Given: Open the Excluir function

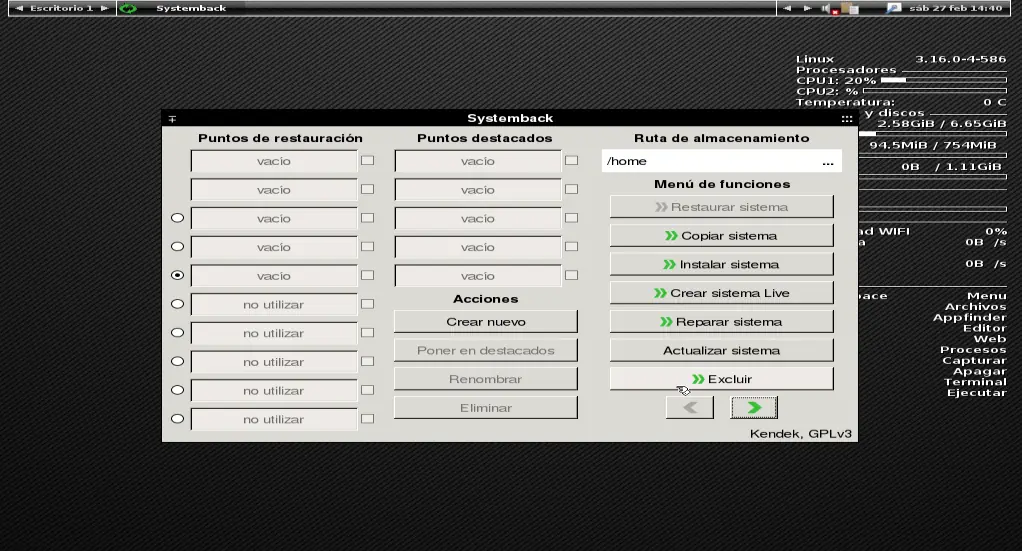Looking at the screenshot, I should [722, 379].
